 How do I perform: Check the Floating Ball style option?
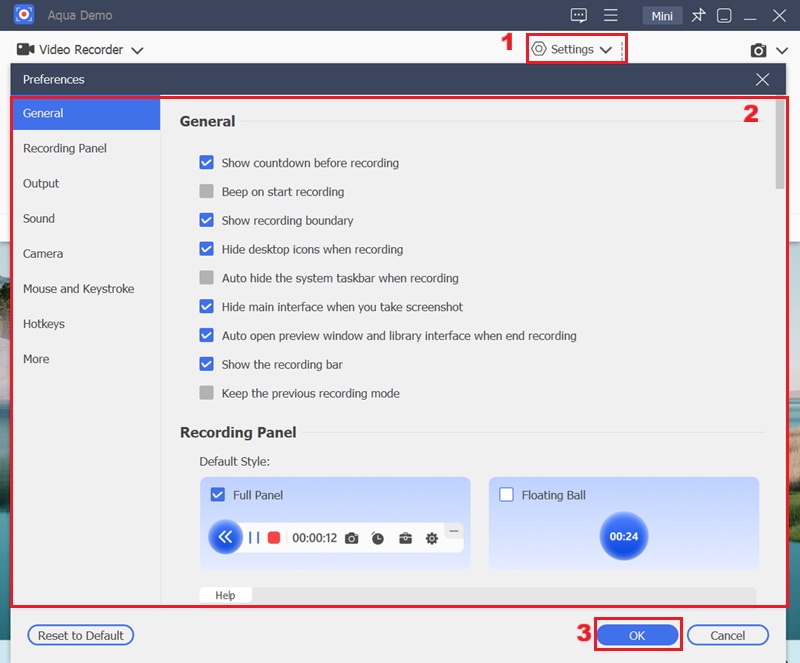(506, 495)
